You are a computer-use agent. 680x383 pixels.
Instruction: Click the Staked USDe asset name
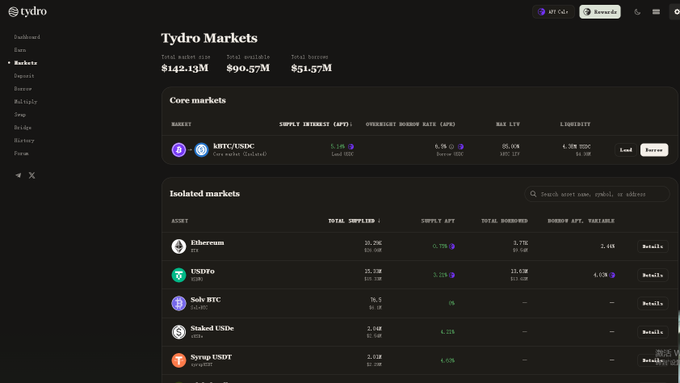click(x=212, y=328)
